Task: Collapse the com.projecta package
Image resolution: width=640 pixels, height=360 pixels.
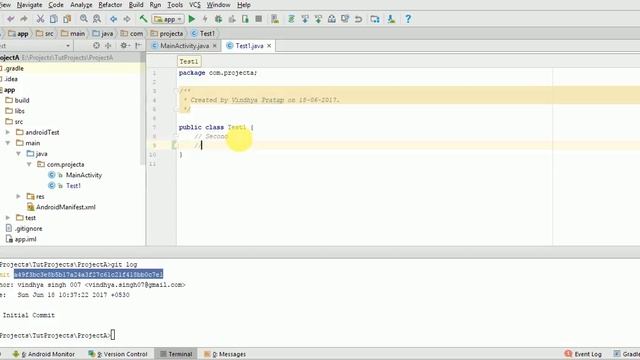Action: pyautogui.click(x=29, y=164)
